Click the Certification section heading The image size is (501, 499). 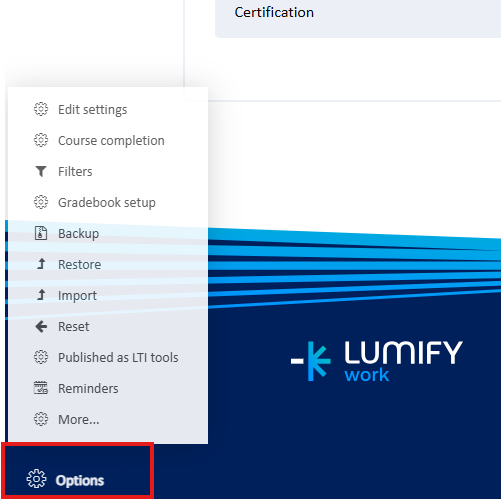(274, 12)
